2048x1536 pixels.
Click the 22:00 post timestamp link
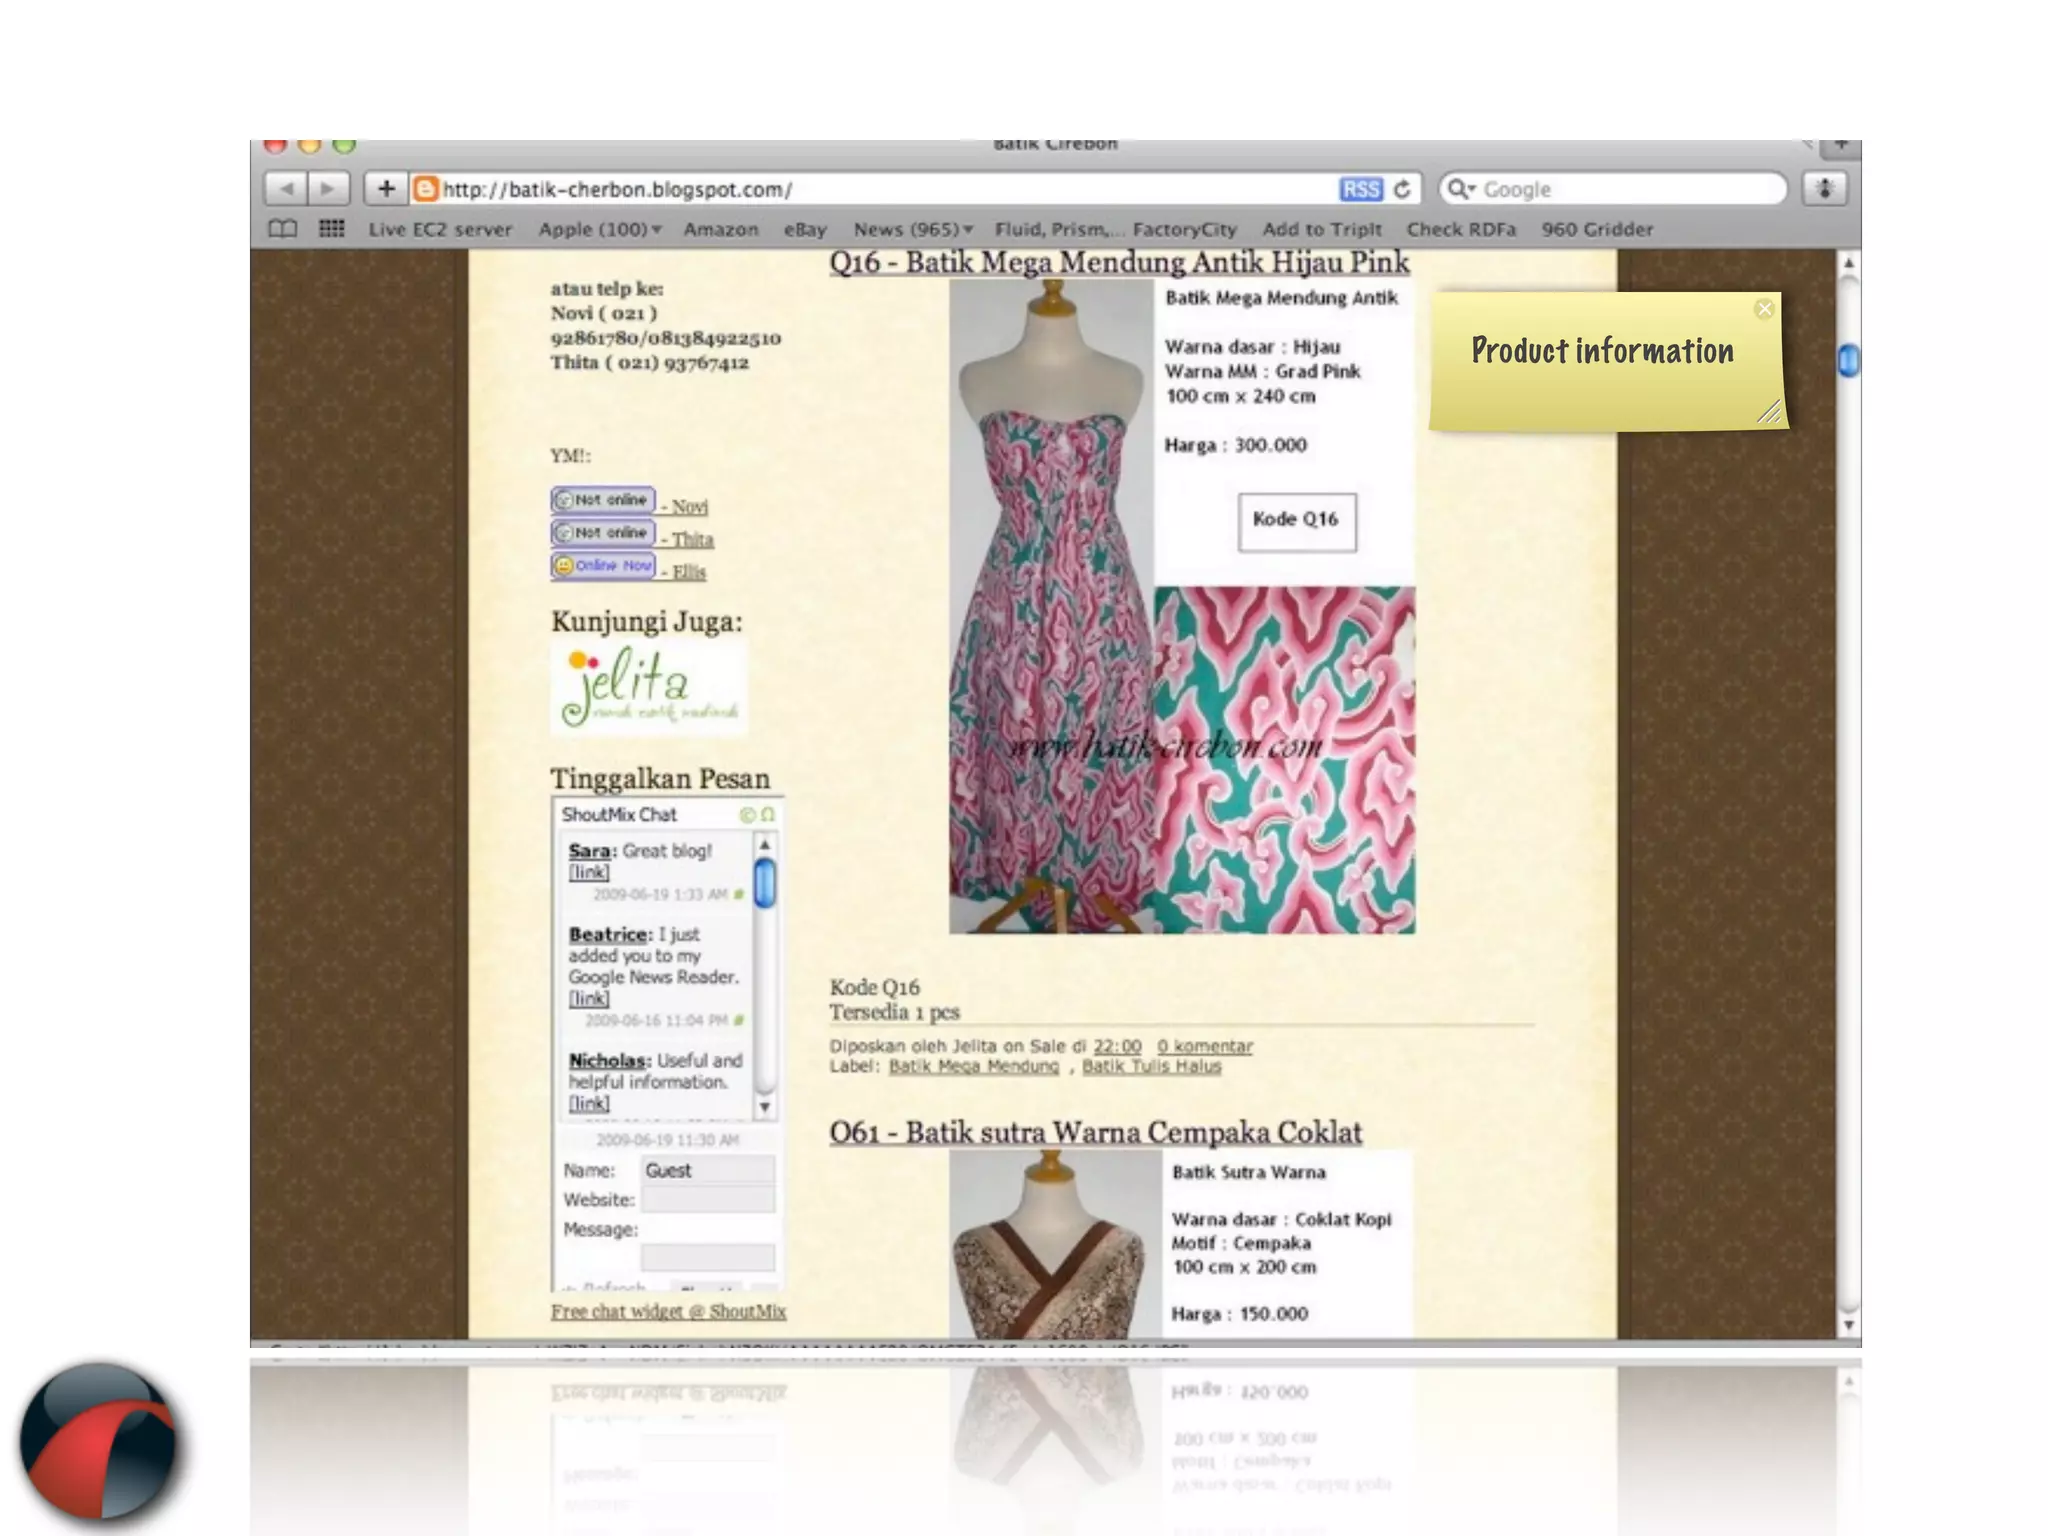pyautogui.click(x=1117, y=1046)
